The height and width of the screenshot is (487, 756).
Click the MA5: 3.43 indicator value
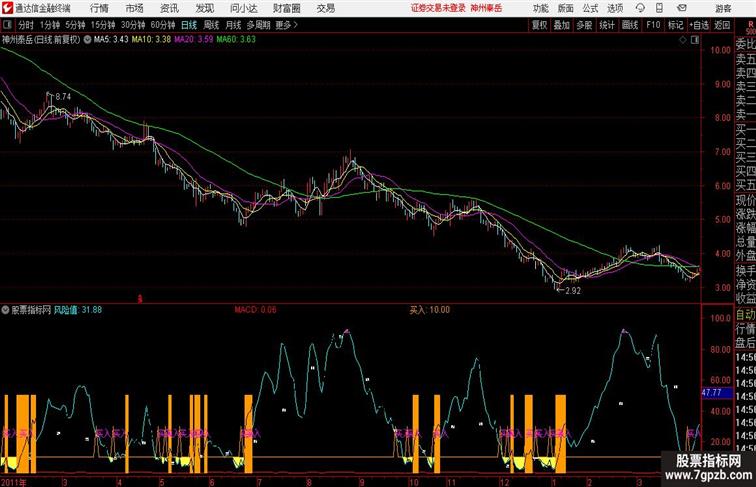click(111, 40)
